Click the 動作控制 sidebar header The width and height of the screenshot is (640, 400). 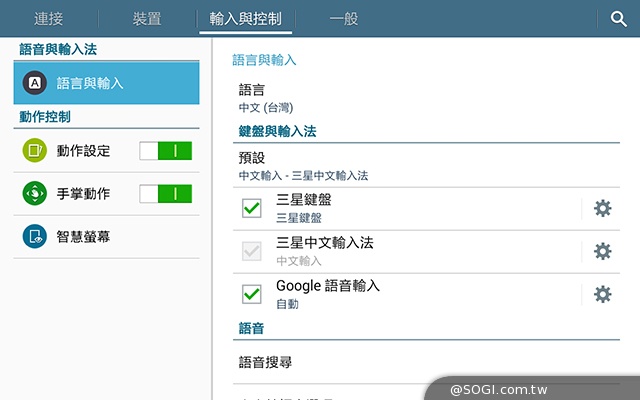[45, 117]
